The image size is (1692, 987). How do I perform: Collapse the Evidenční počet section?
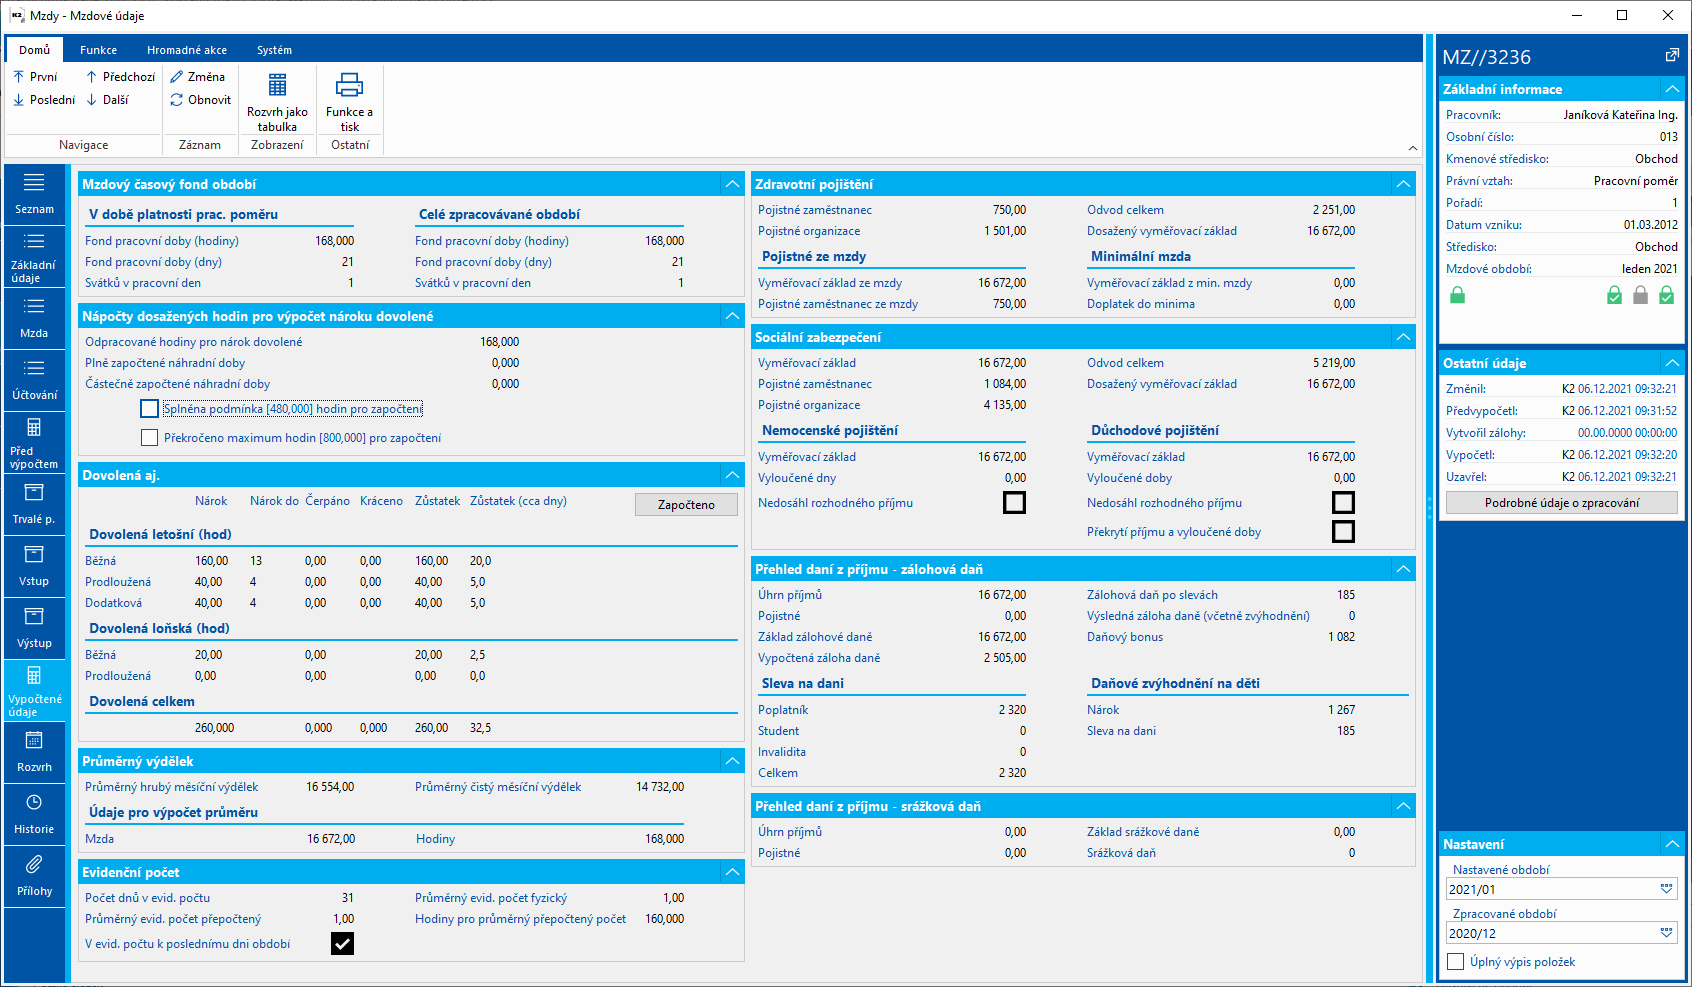pos(732,872)
